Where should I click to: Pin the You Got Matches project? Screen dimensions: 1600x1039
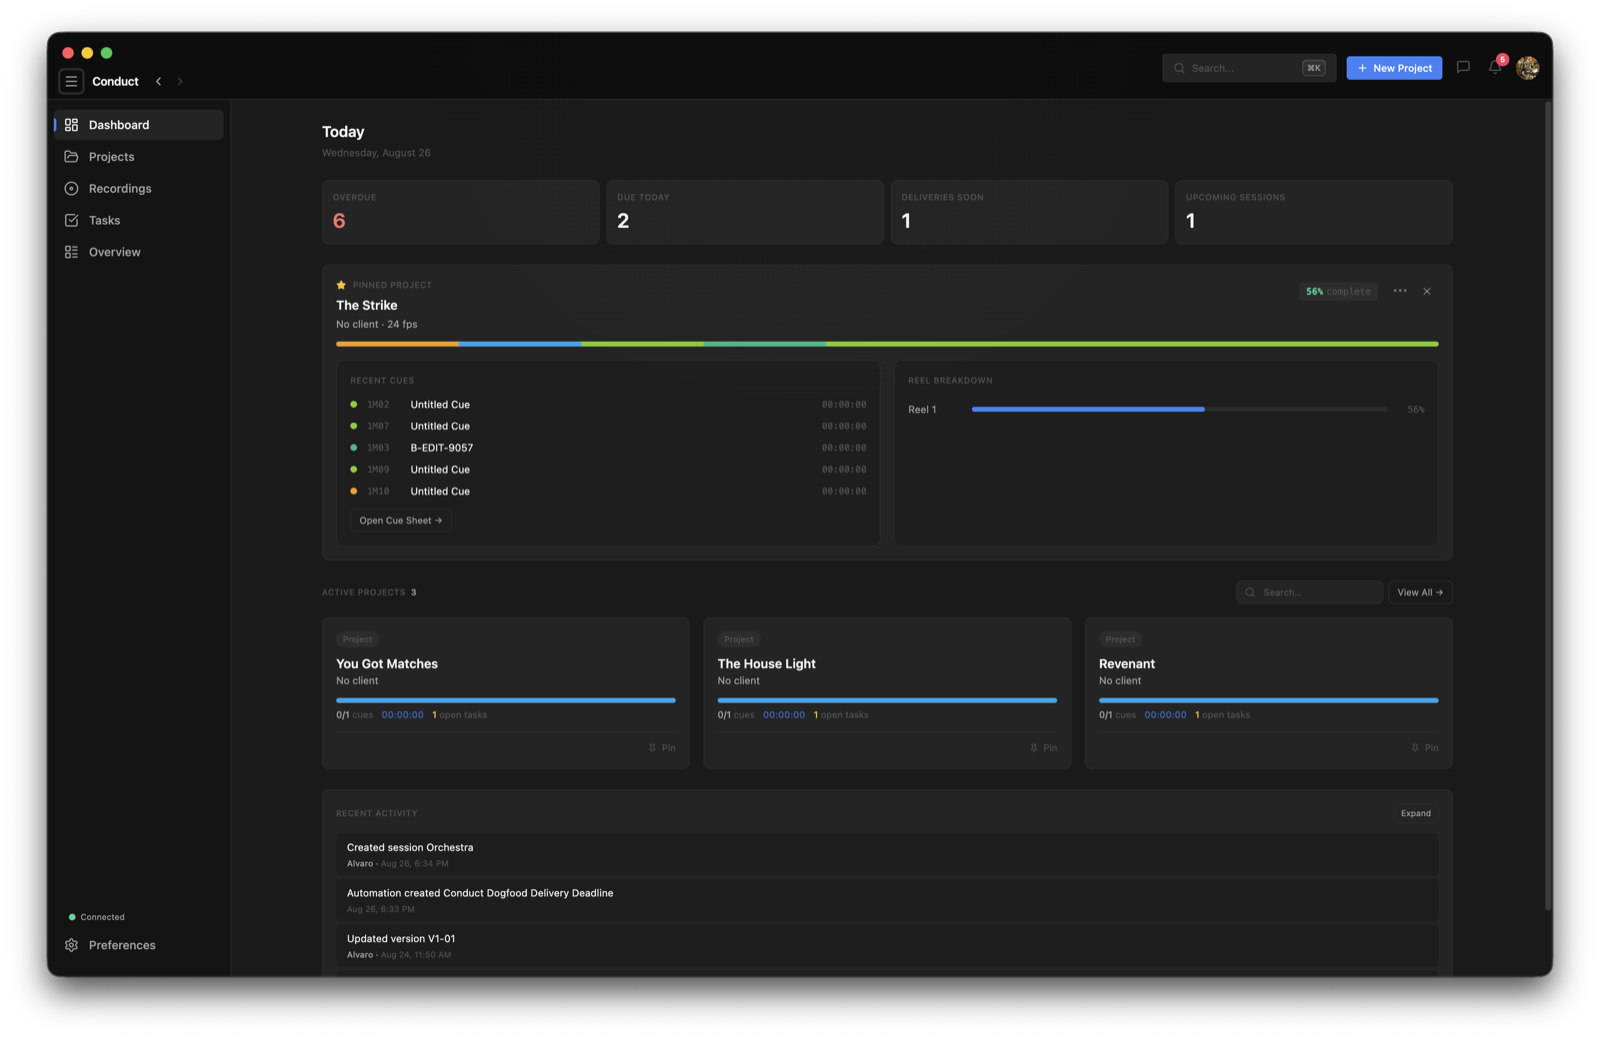click(x=662, y=748)
